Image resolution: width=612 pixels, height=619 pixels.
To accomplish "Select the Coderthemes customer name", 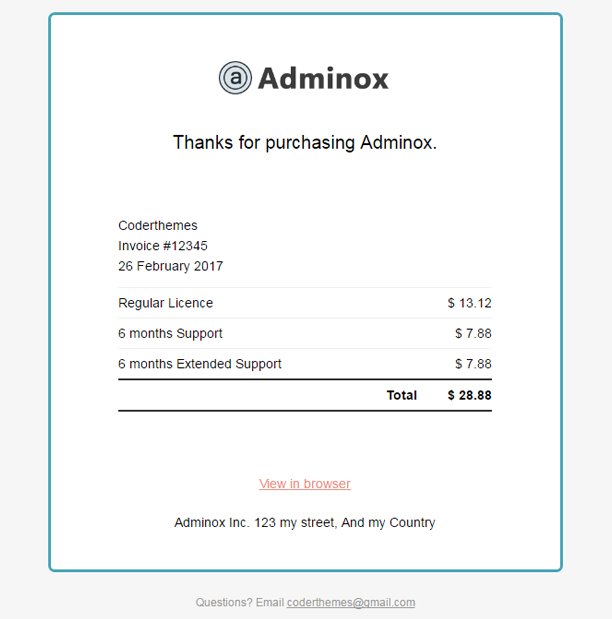I will pyautogui.click(x=158, y=225).
